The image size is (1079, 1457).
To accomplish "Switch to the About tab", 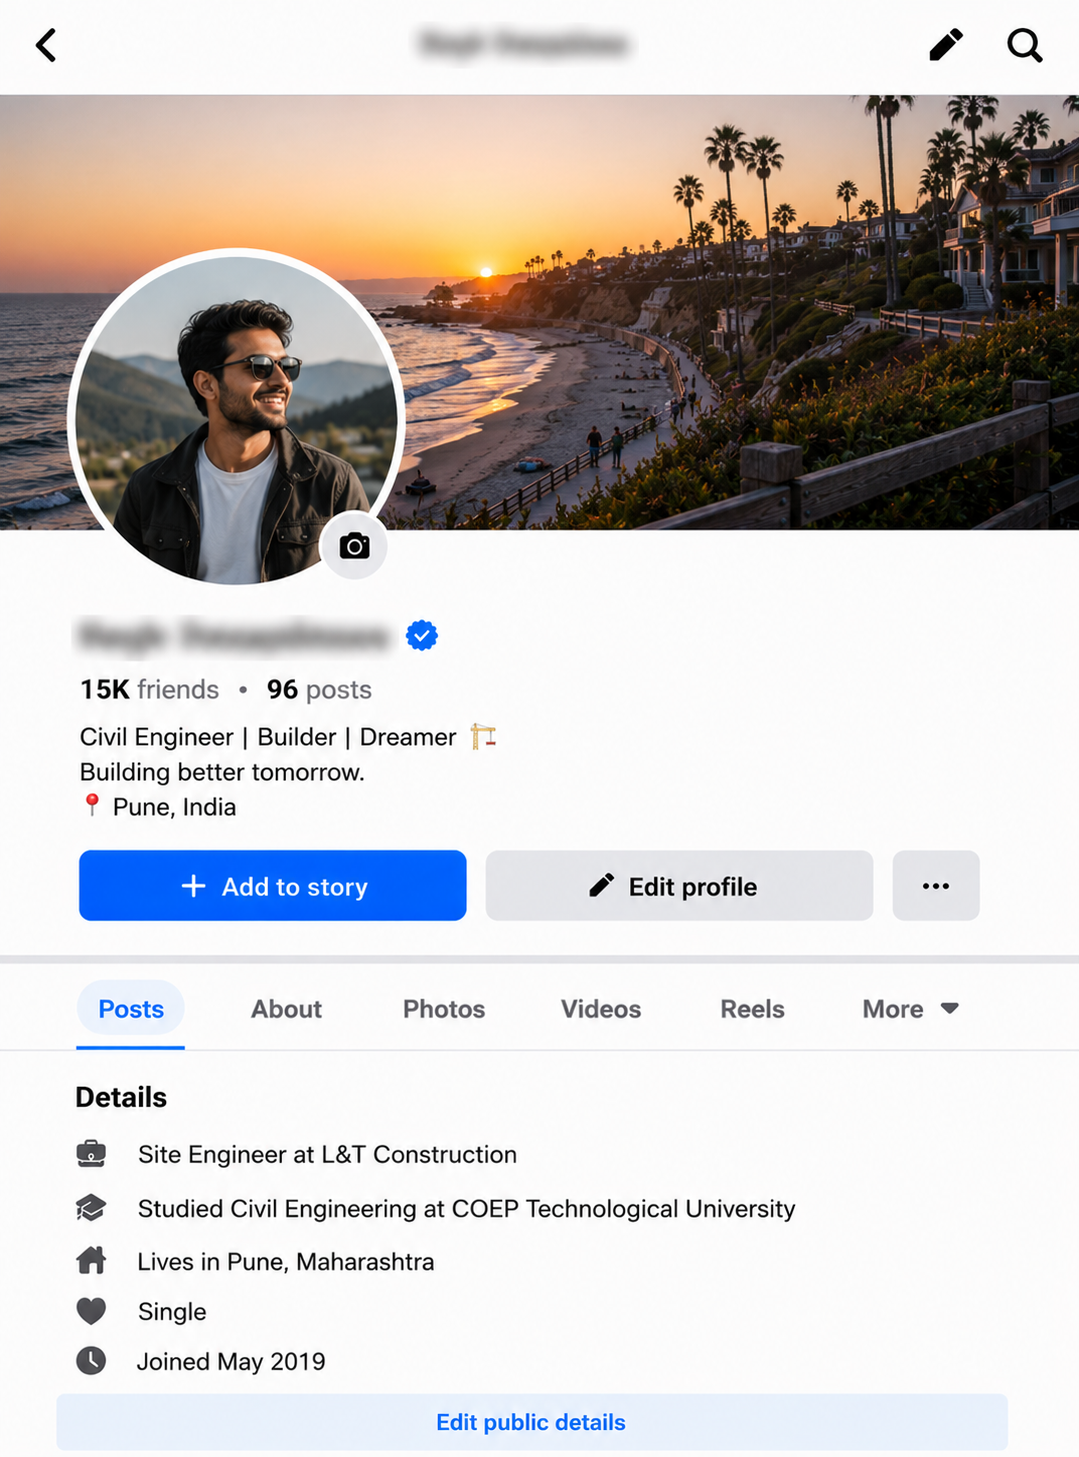I will tap(286, 1009).
